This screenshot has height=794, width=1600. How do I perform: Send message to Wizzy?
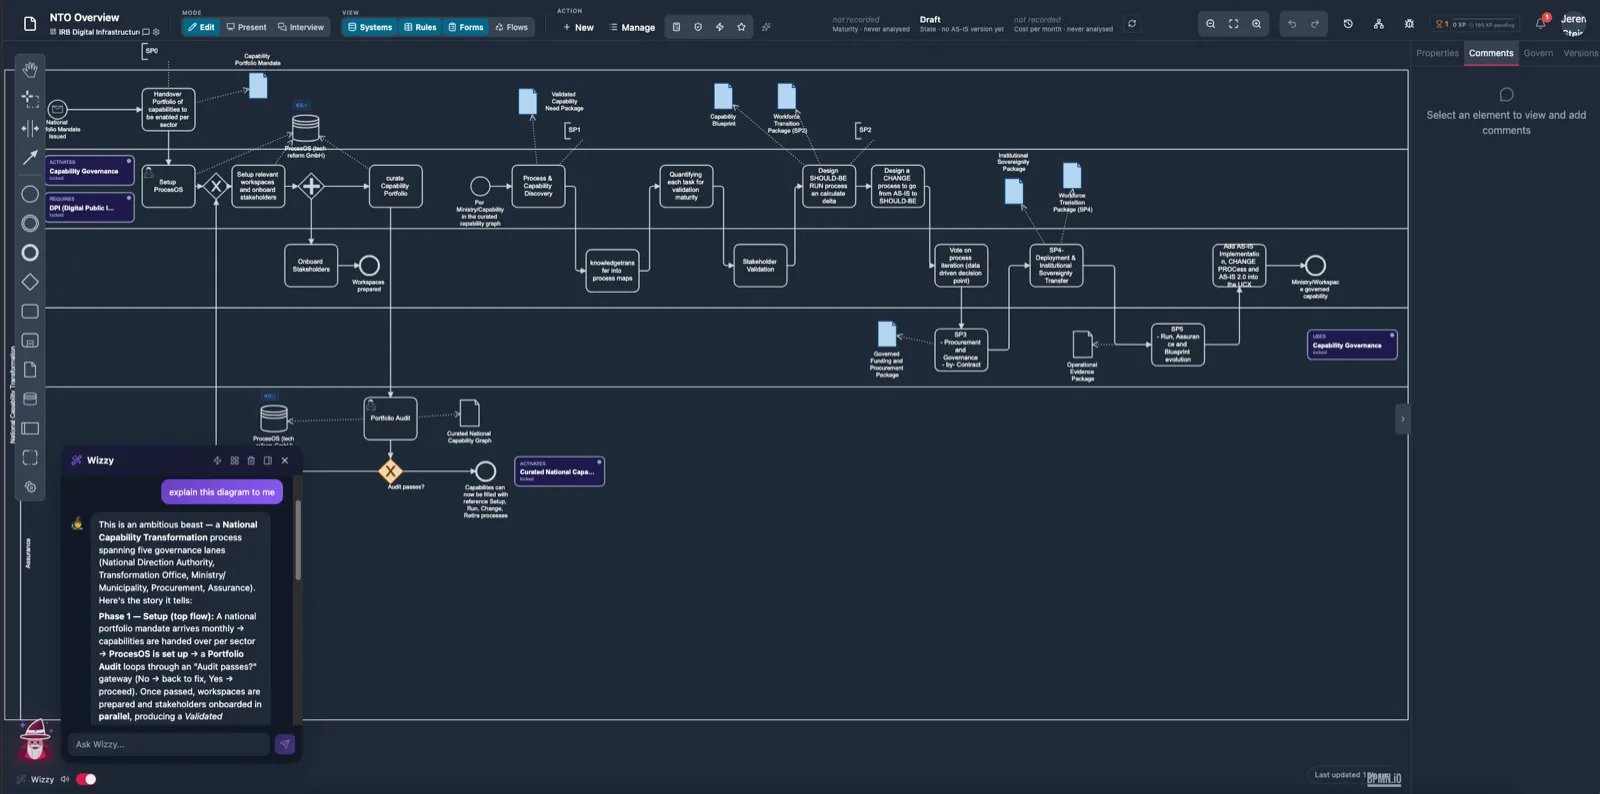285,744
